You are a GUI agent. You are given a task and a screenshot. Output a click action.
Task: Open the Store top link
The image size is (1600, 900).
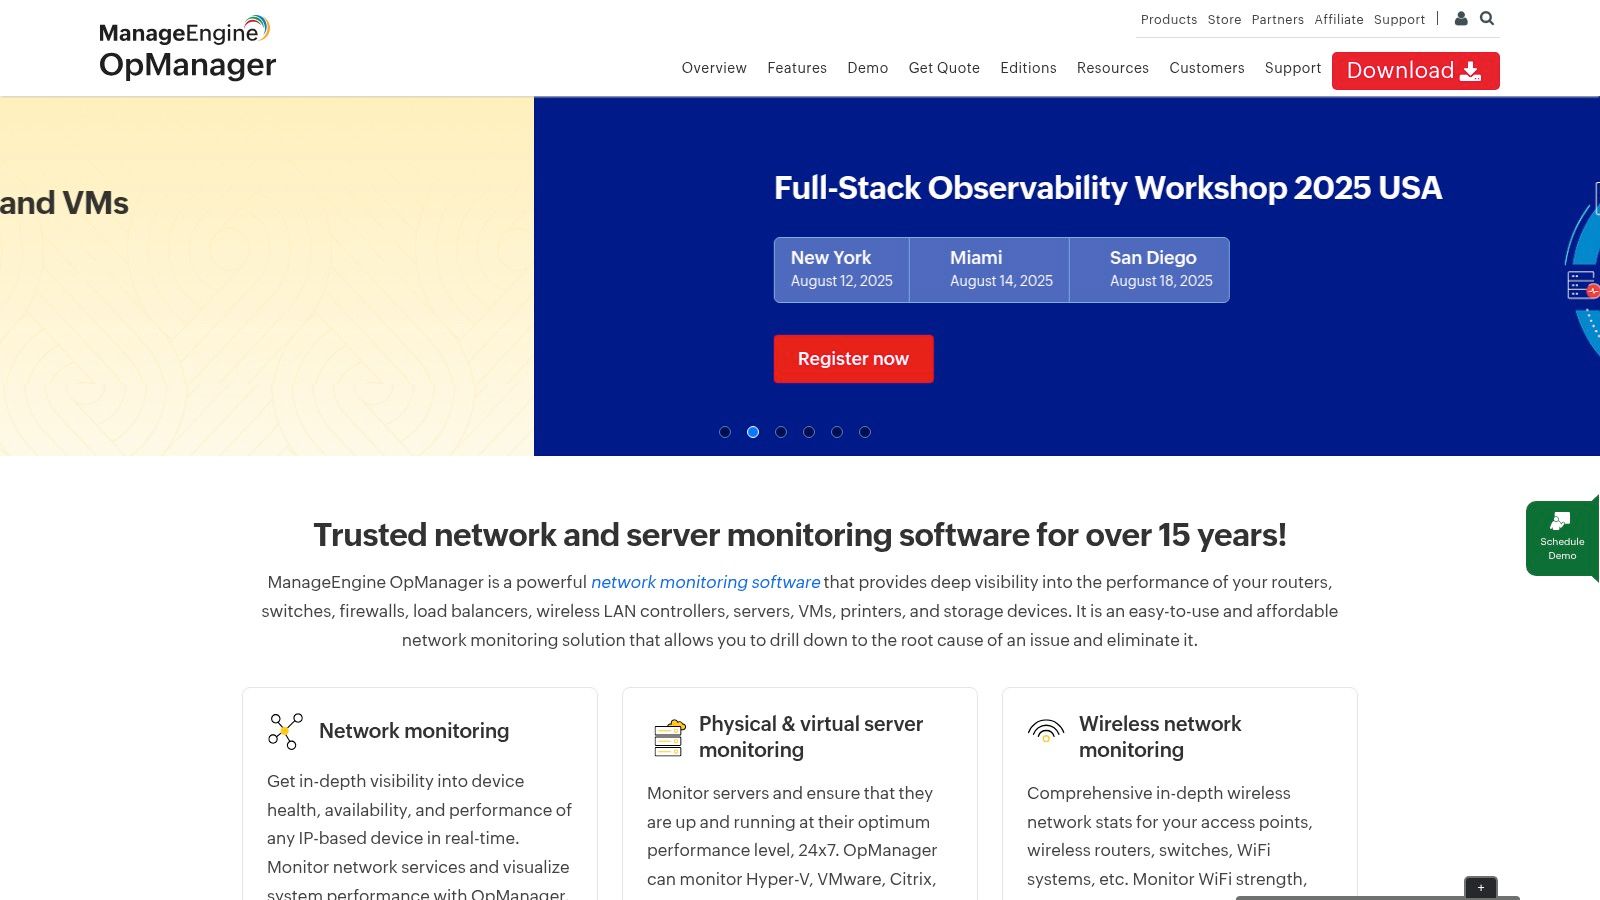(1224, 19)
